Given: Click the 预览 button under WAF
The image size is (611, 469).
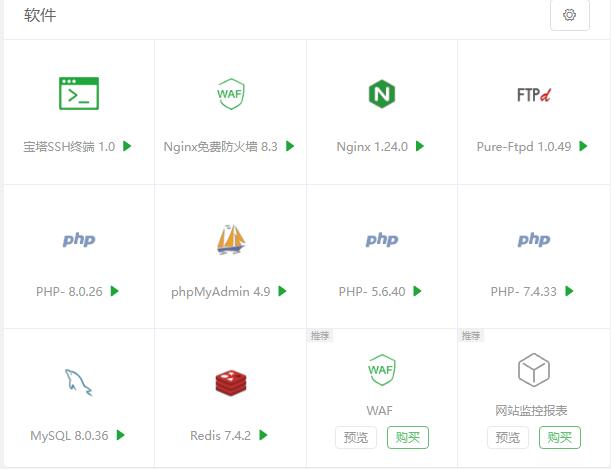Looking at the screenshot, I should 356,437.
